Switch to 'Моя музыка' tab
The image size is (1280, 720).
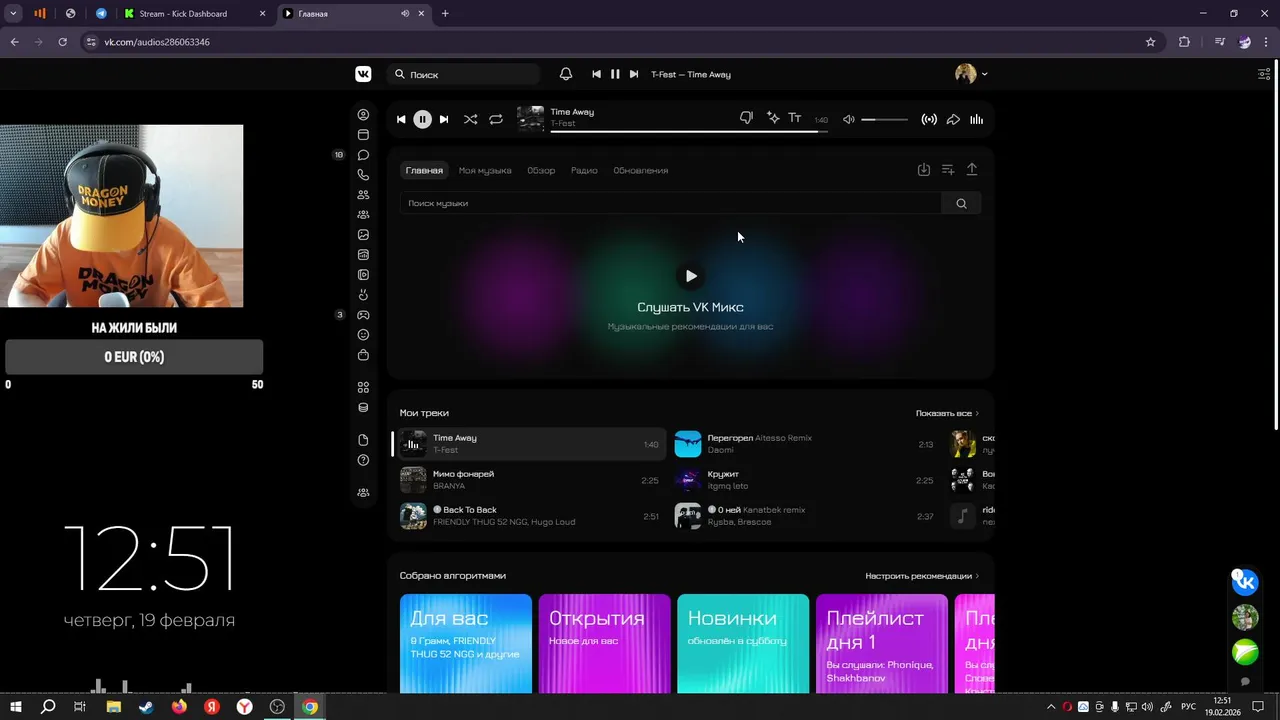point(485,170)
